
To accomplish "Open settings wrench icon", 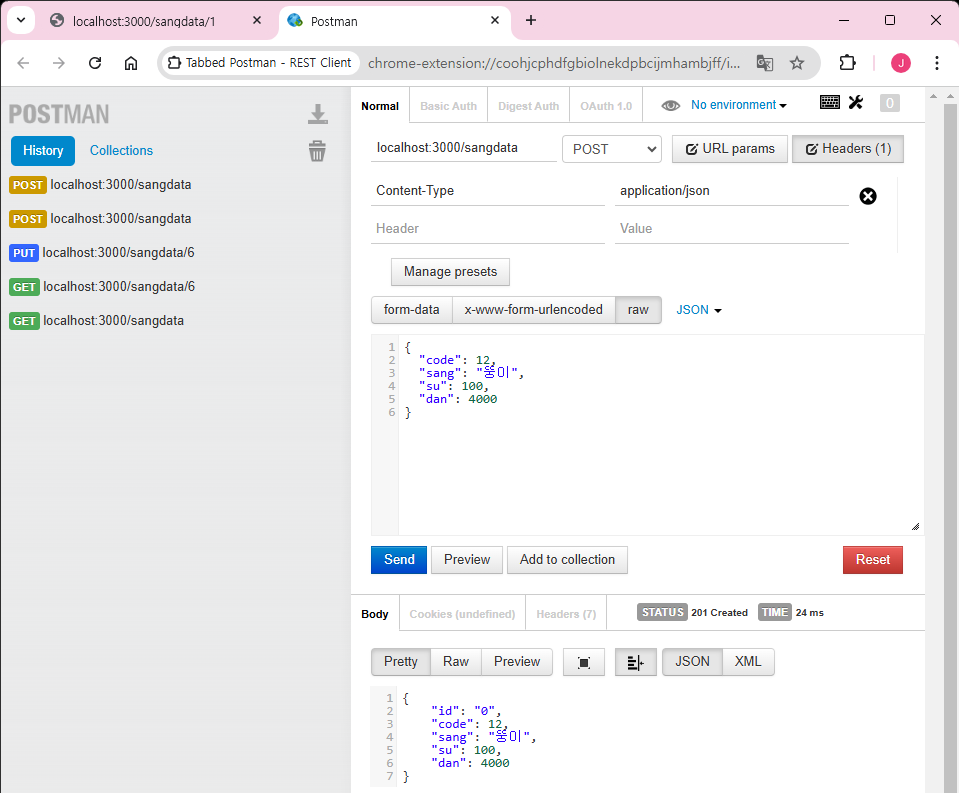I will click(856, 102).
